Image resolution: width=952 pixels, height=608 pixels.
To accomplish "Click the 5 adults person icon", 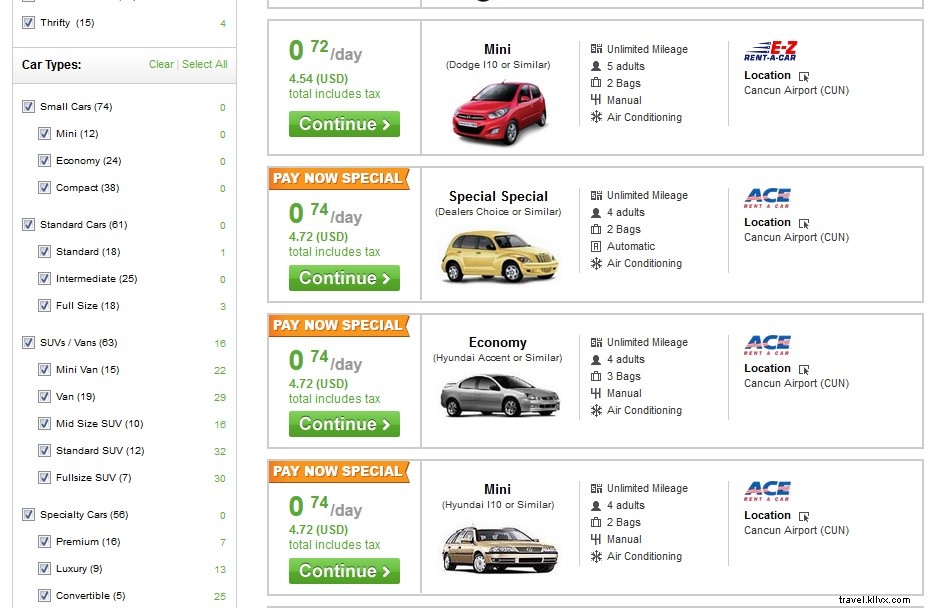I will (597, 66).
